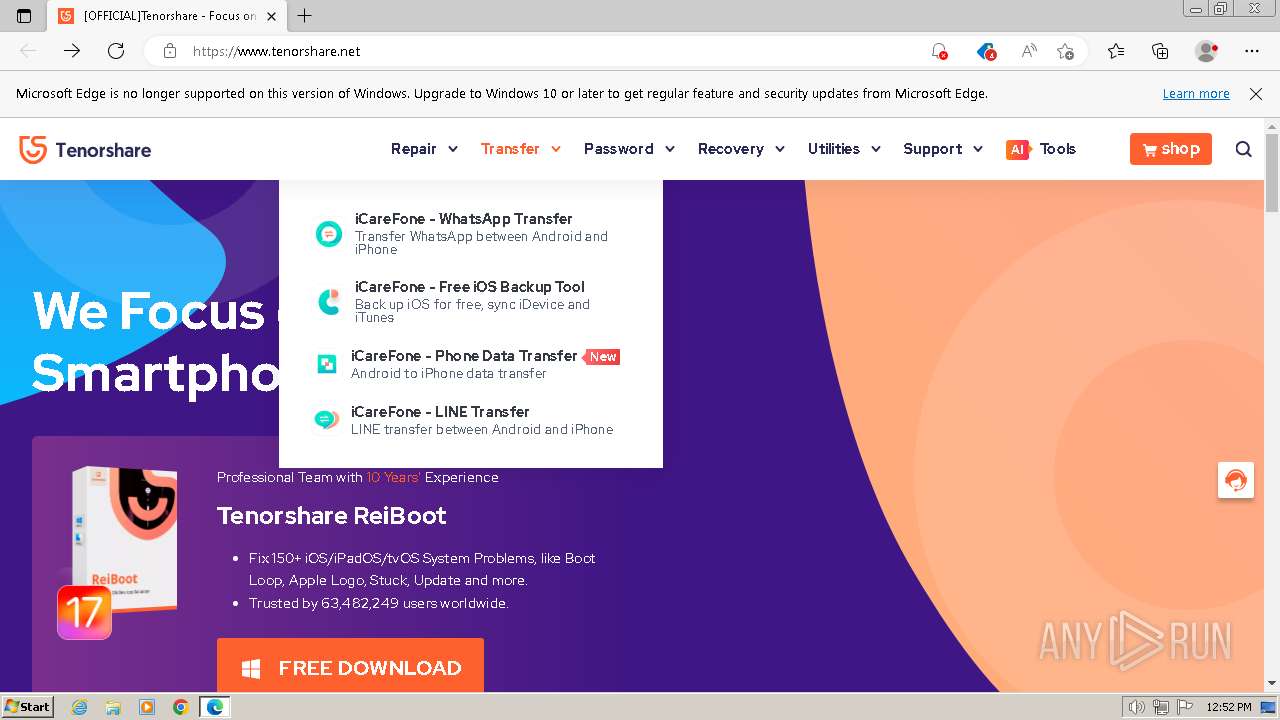This screenshot has height=720, width=1280.
Task: Add page to favorites star icon
Action: 1065,51
